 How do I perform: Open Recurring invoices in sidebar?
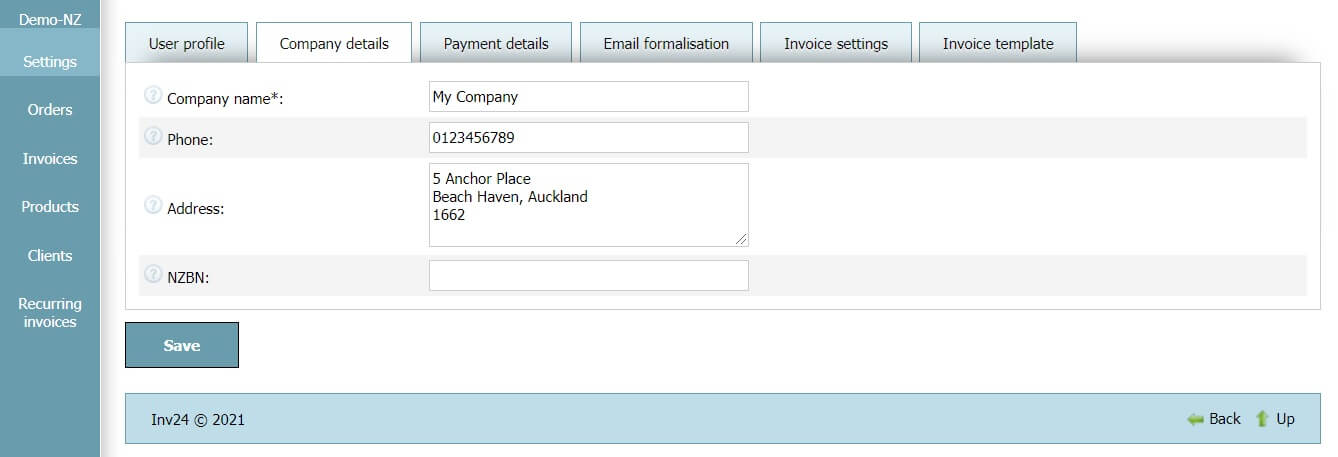click(x=50, y=312)
